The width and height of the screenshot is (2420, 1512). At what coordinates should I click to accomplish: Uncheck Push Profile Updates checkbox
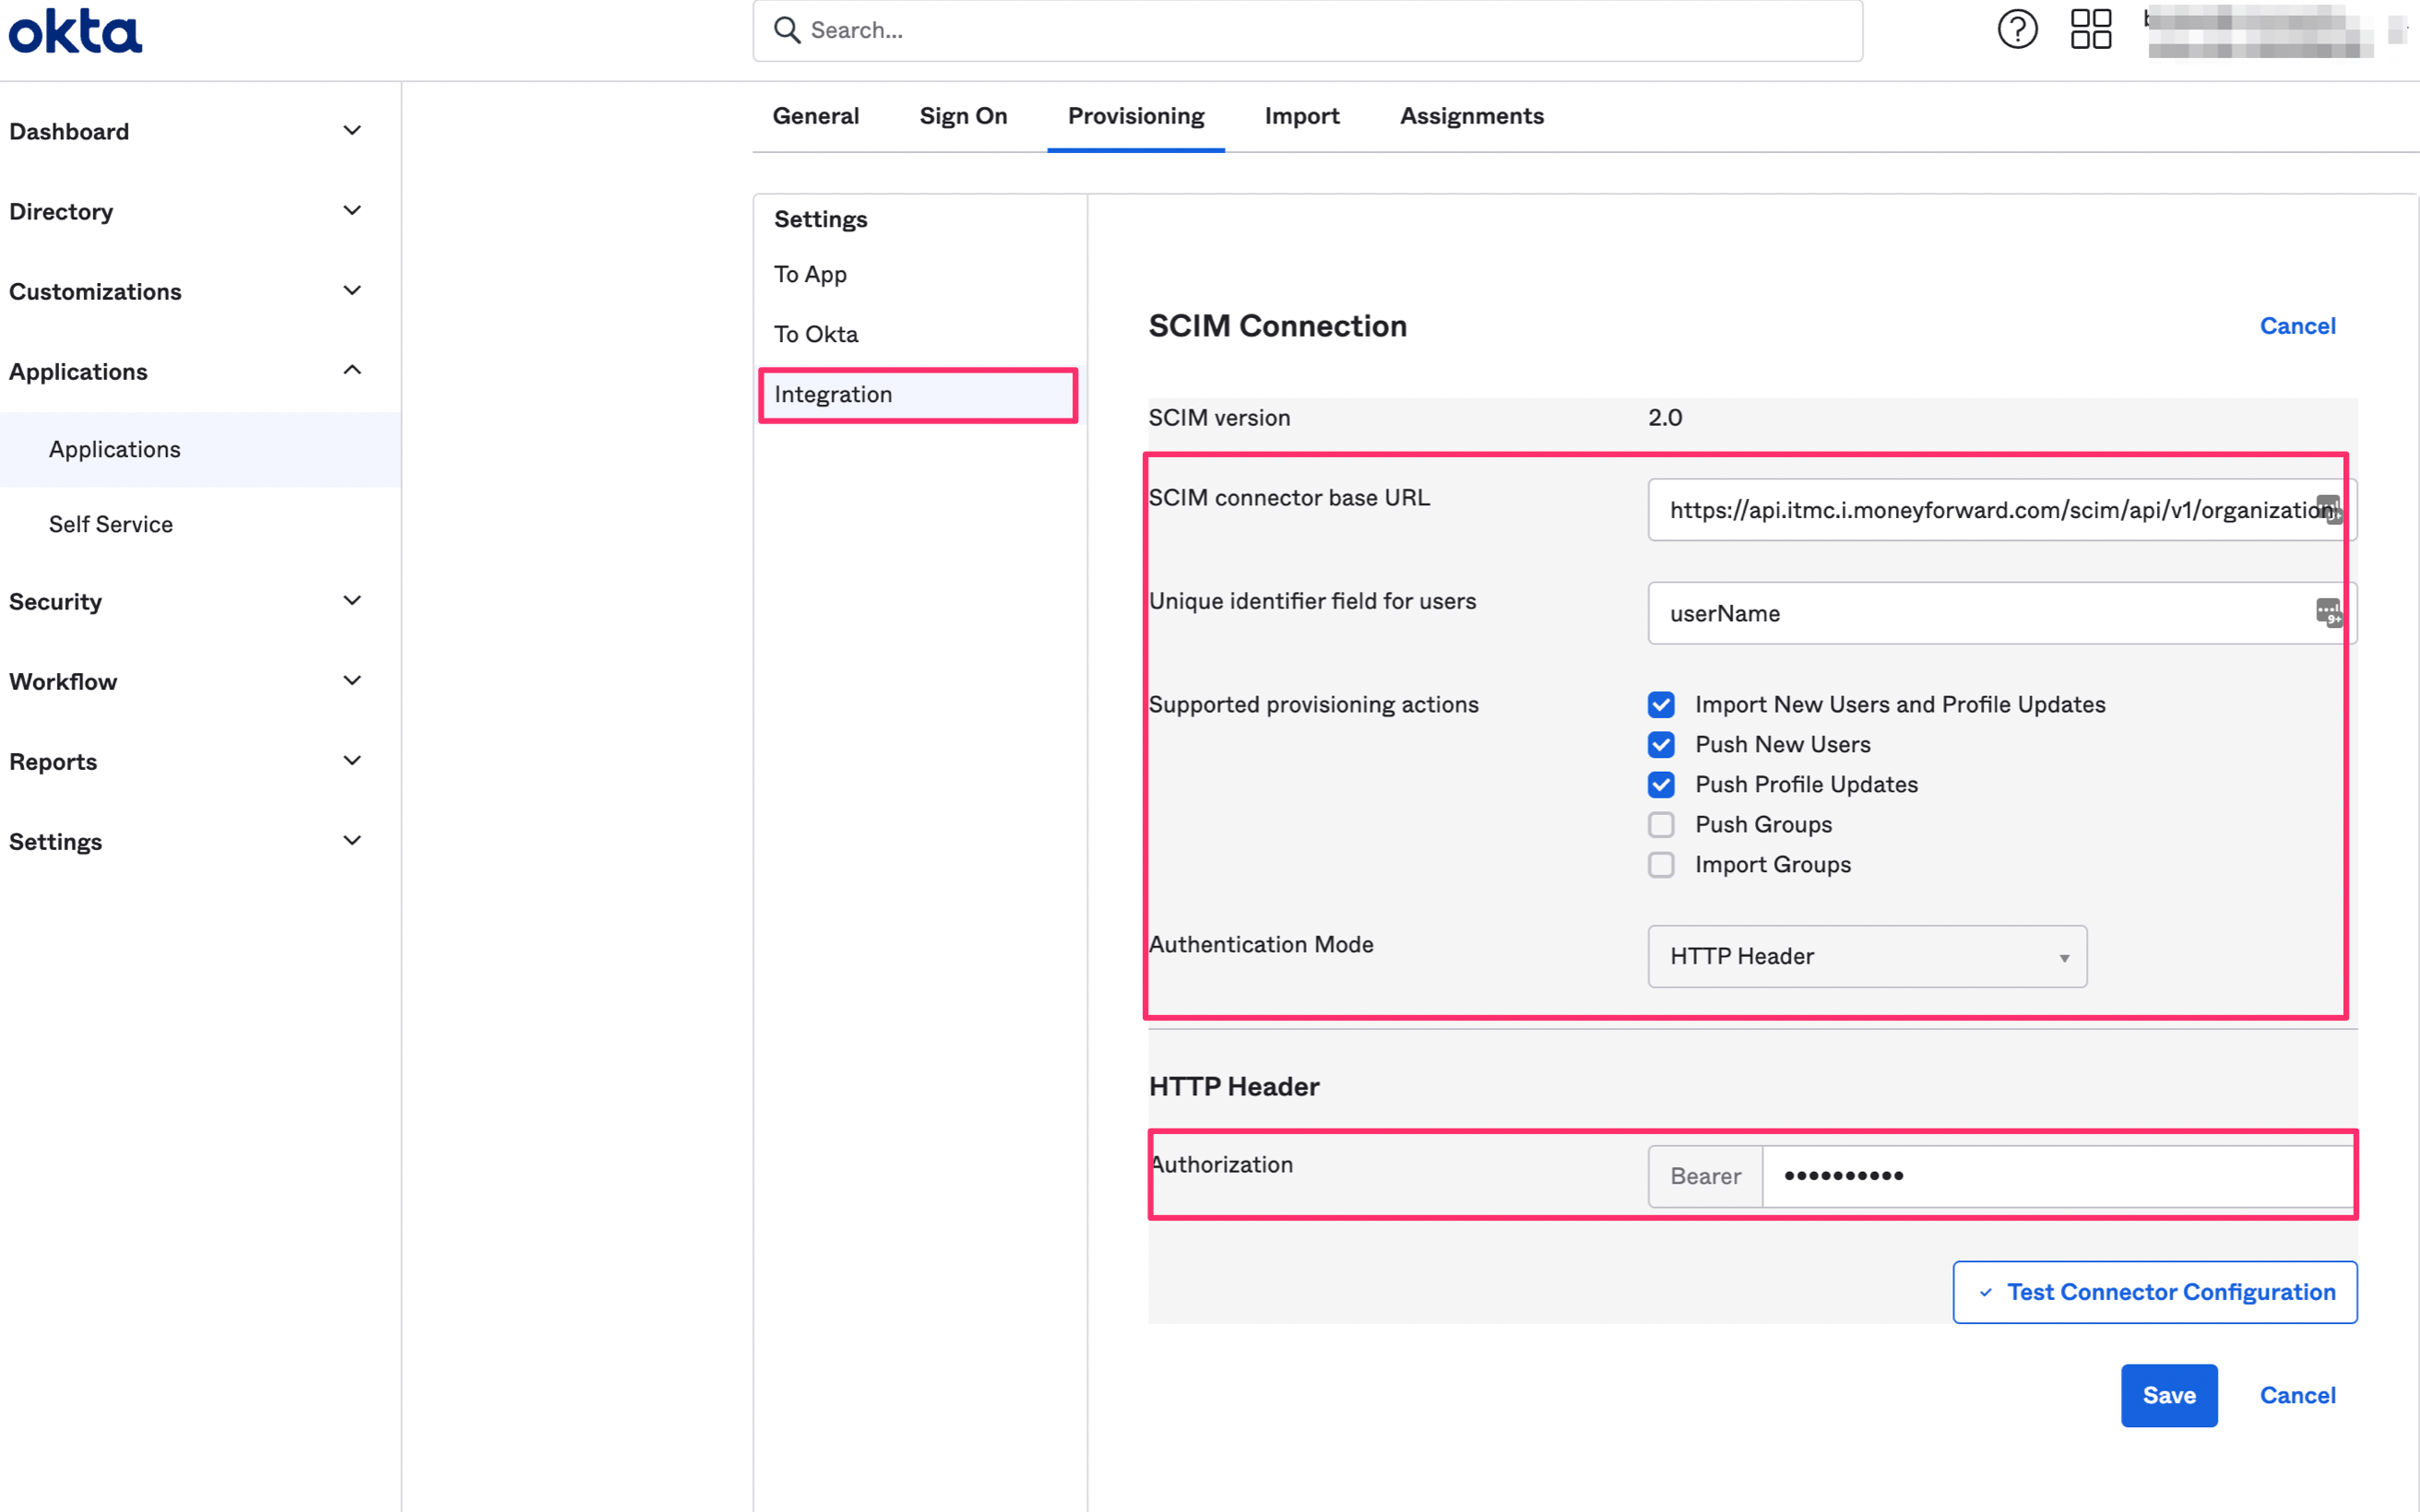[1661, 784]
